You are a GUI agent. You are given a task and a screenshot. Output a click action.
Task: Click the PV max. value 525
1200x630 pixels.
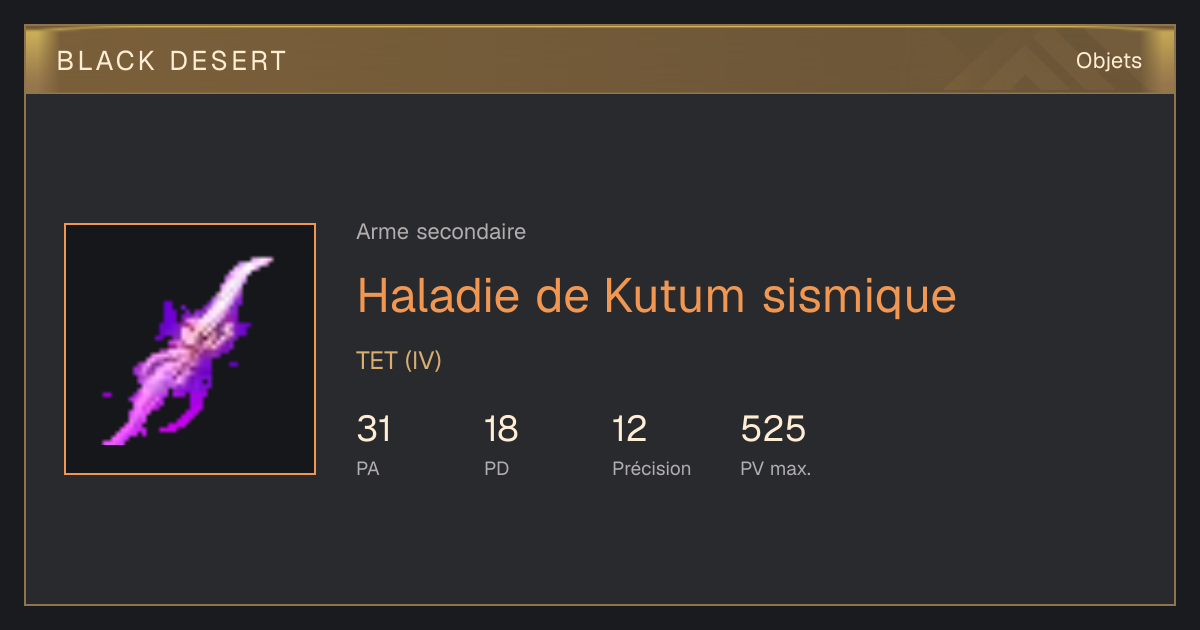pos(773,430)
